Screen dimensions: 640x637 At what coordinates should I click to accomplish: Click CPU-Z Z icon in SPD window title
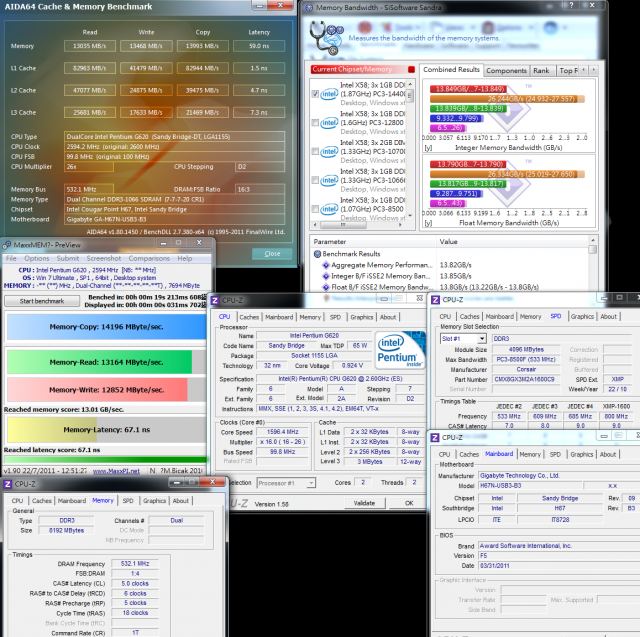435,300
